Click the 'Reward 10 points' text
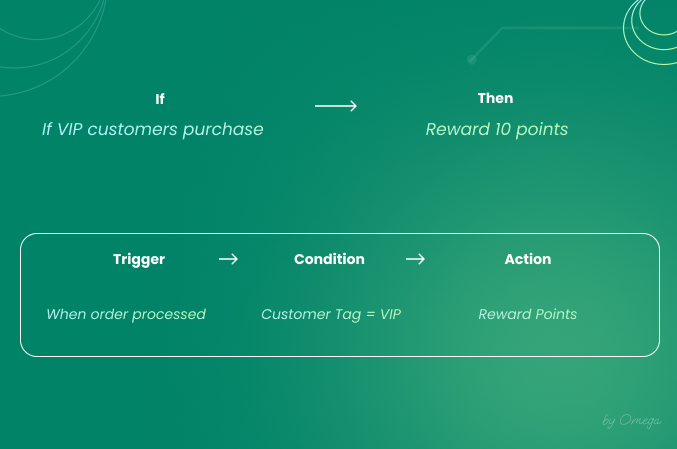Screen dimensions: 677x449 pos(497,130)
